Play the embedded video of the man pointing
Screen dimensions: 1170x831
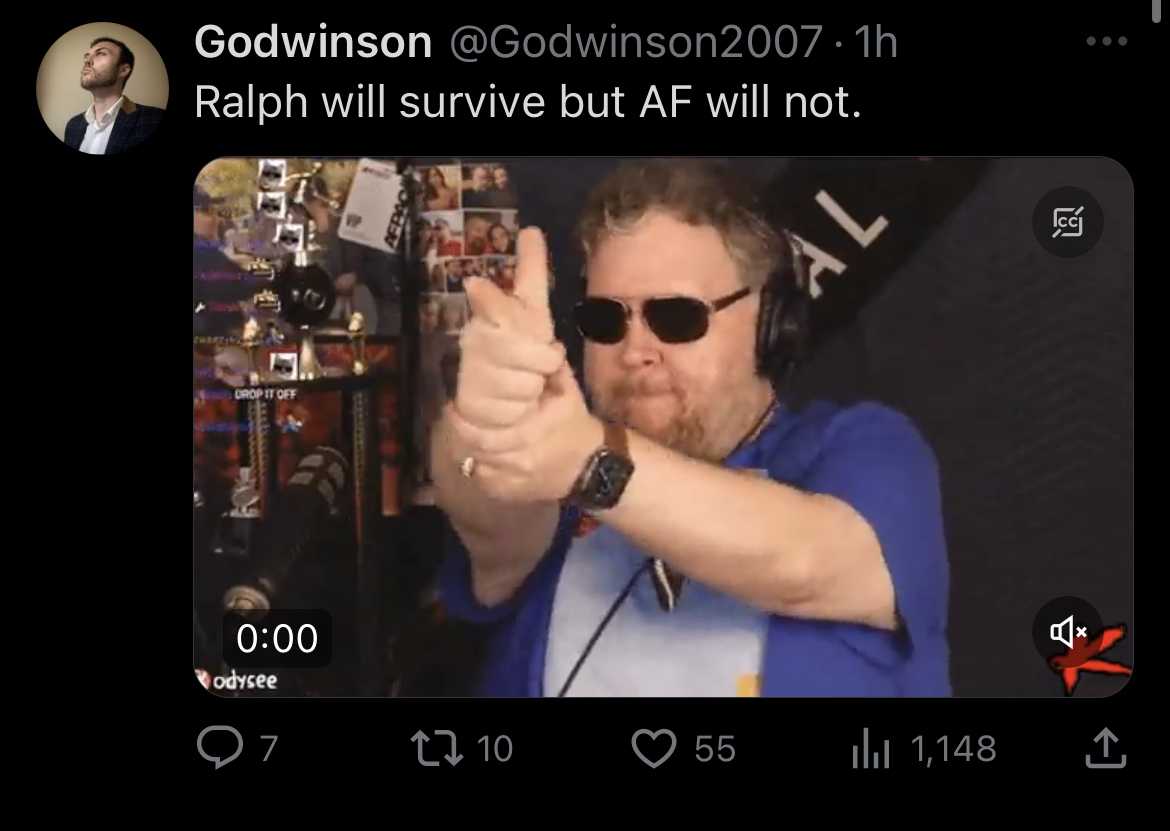(x=663, y=427)
